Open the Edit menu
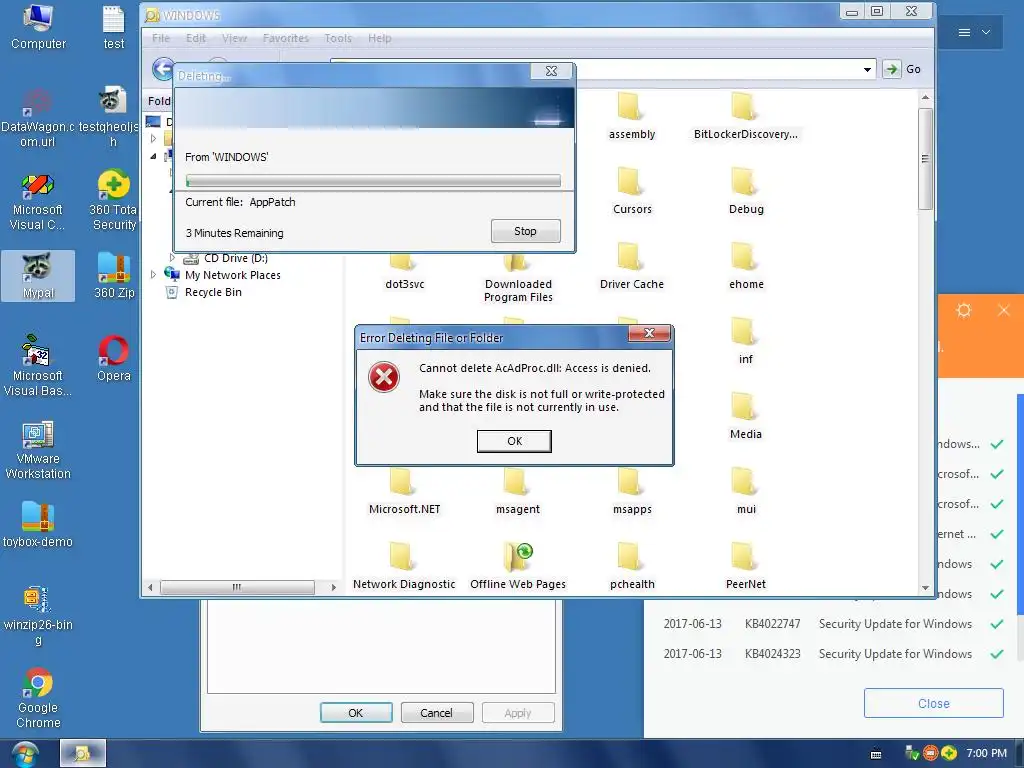This screenshot has width=1024, height=768. click(x=195, y=39)
